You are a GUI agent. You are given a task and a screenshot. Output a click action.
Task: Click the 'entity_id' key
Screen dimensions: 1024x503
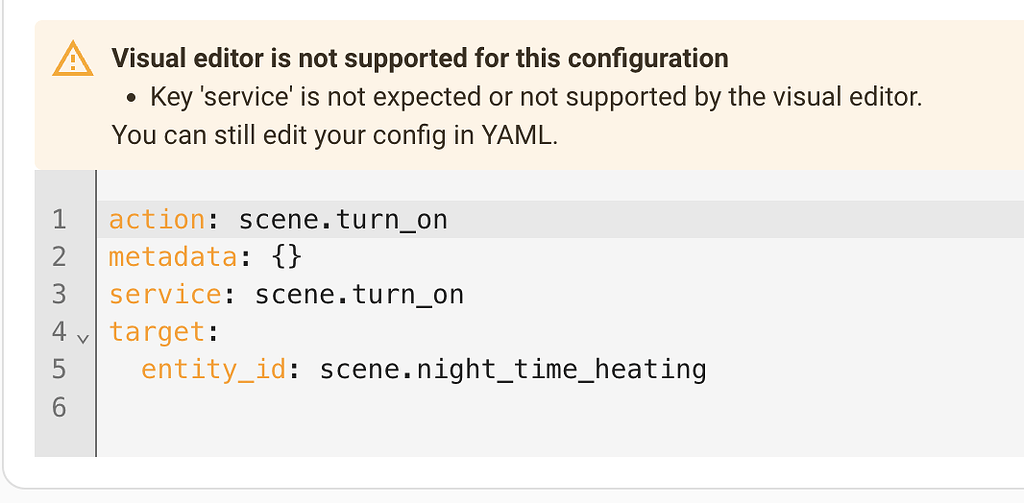[214, 370]
